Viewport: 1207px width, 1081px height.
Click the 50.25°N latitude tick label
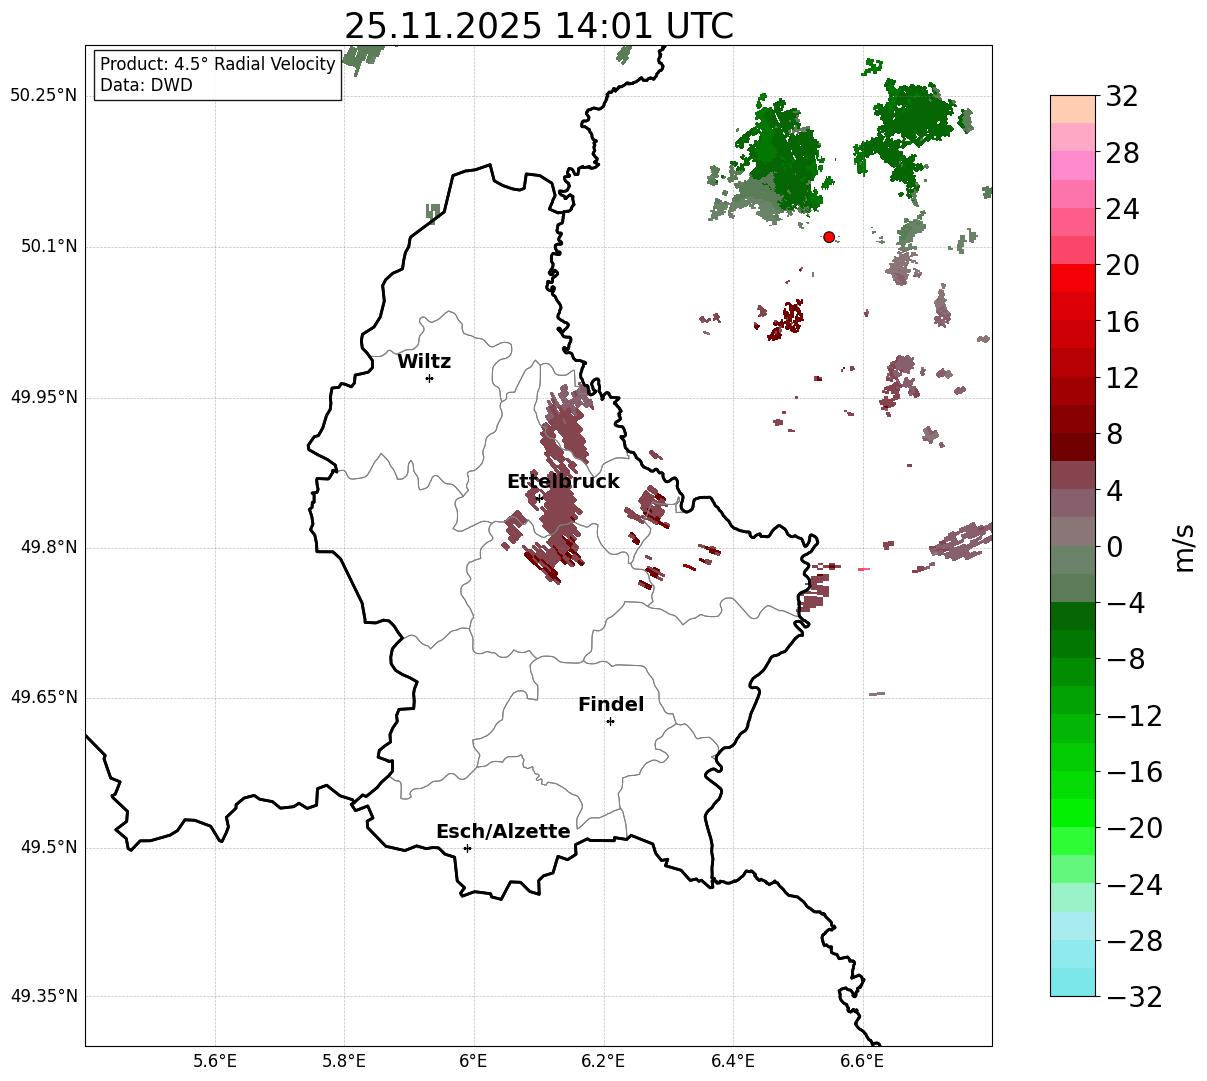[x=44, y=96]
